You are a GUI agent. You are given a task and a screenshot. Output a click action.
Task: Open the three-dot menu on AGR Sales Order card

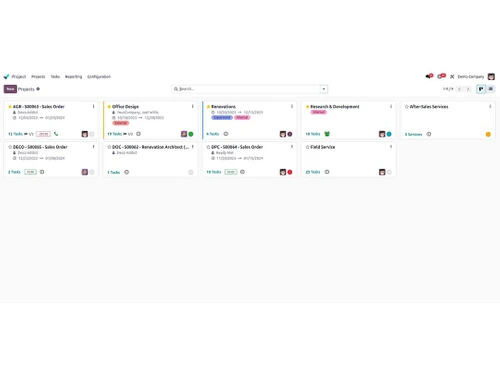pyautogui.click(x=93, y=106)
